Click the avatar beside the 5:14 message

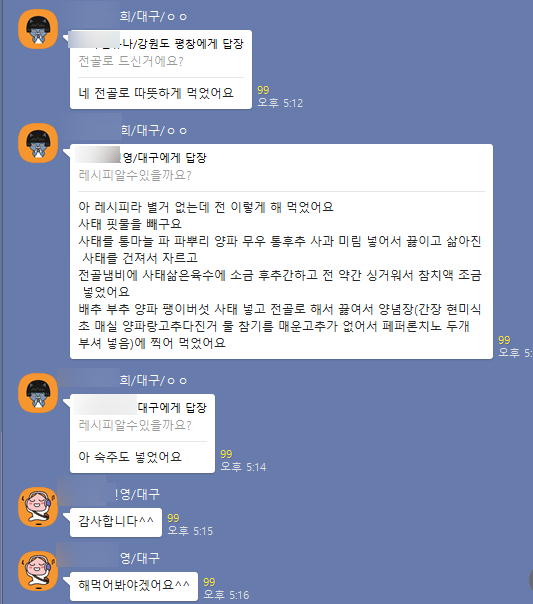point(38,393)
